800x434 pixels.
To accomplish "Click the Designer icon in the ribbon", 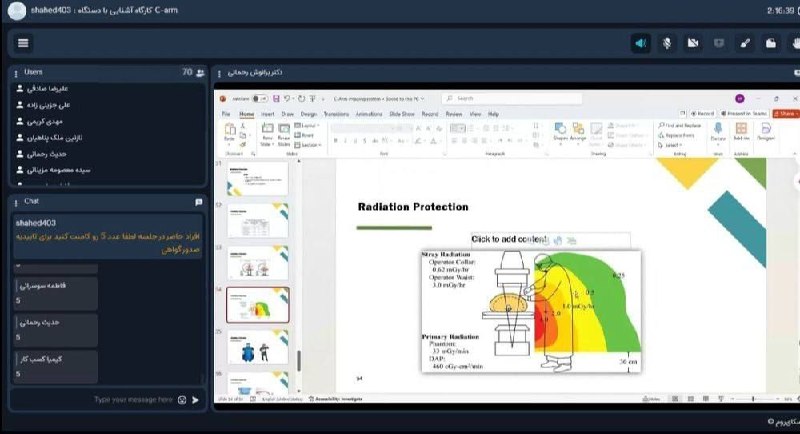I will tap(765, 130).
